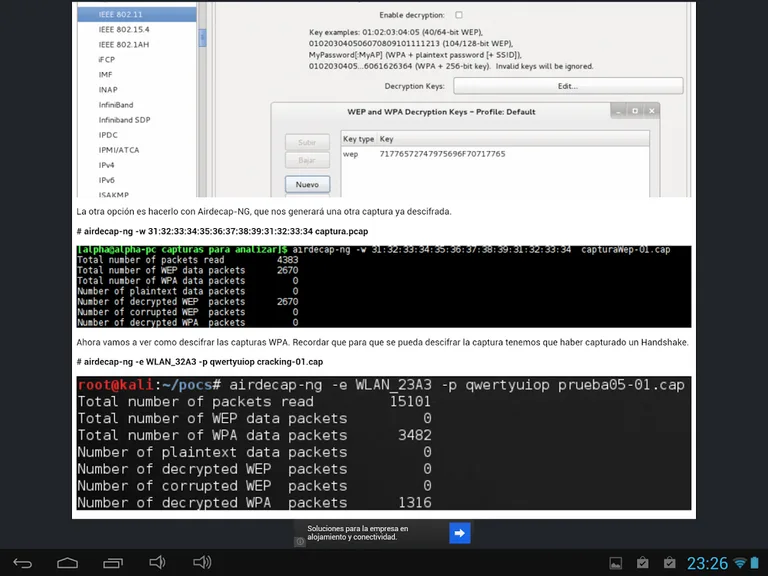Select IEEE 802.11 in the protocol list
Viewport: 768px width, 576px height.
coord(137,14)
